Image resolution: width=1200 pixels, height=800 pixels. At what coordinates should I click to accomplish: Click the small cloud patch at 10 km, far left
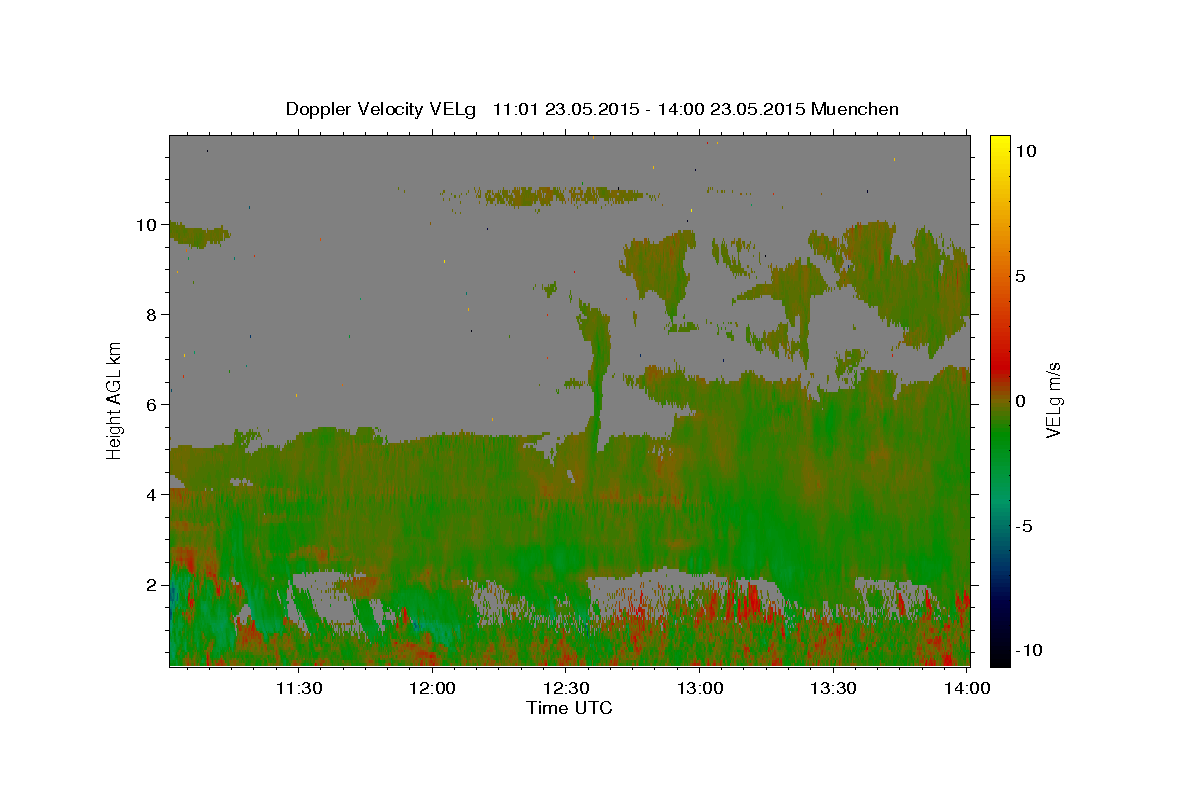tap(198, 235)
